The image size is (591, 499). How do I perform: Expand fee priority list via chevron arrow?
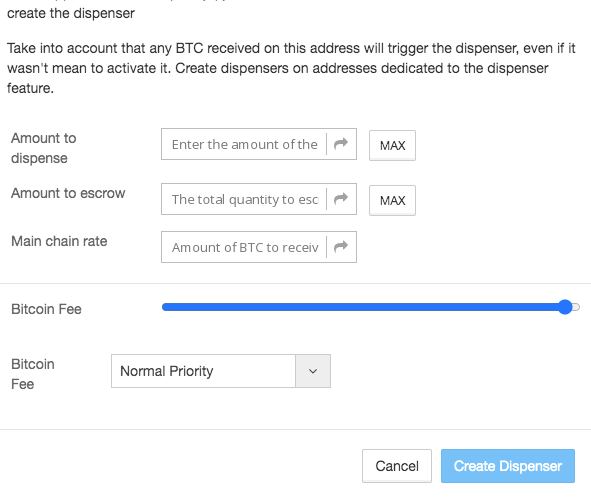pyautogui.click(x=313, y=371)
